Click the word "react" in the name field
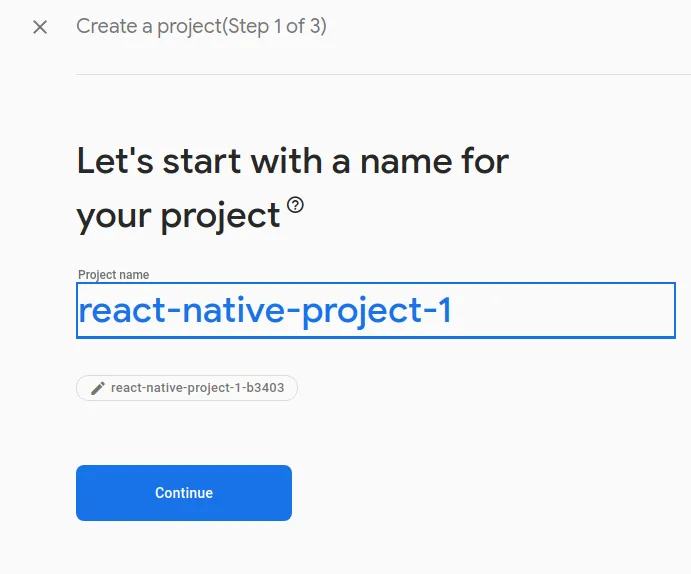Viewport: 691px width, 574px height. (122, 311)
